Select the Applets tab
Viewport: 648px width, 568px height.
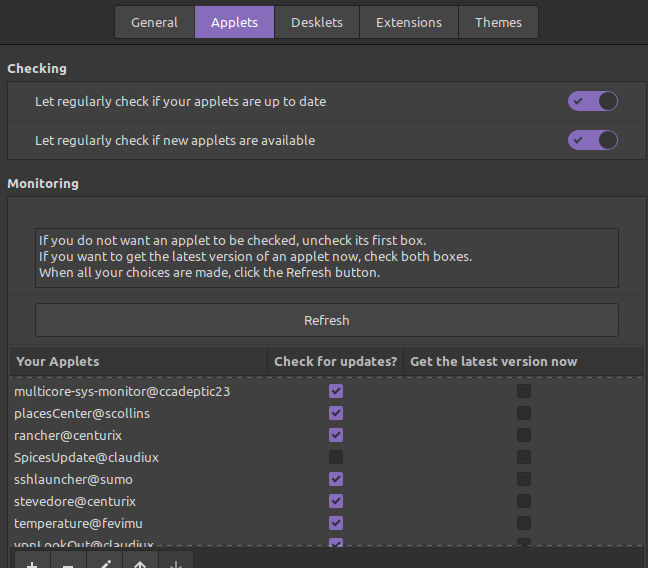coord(234,22)
